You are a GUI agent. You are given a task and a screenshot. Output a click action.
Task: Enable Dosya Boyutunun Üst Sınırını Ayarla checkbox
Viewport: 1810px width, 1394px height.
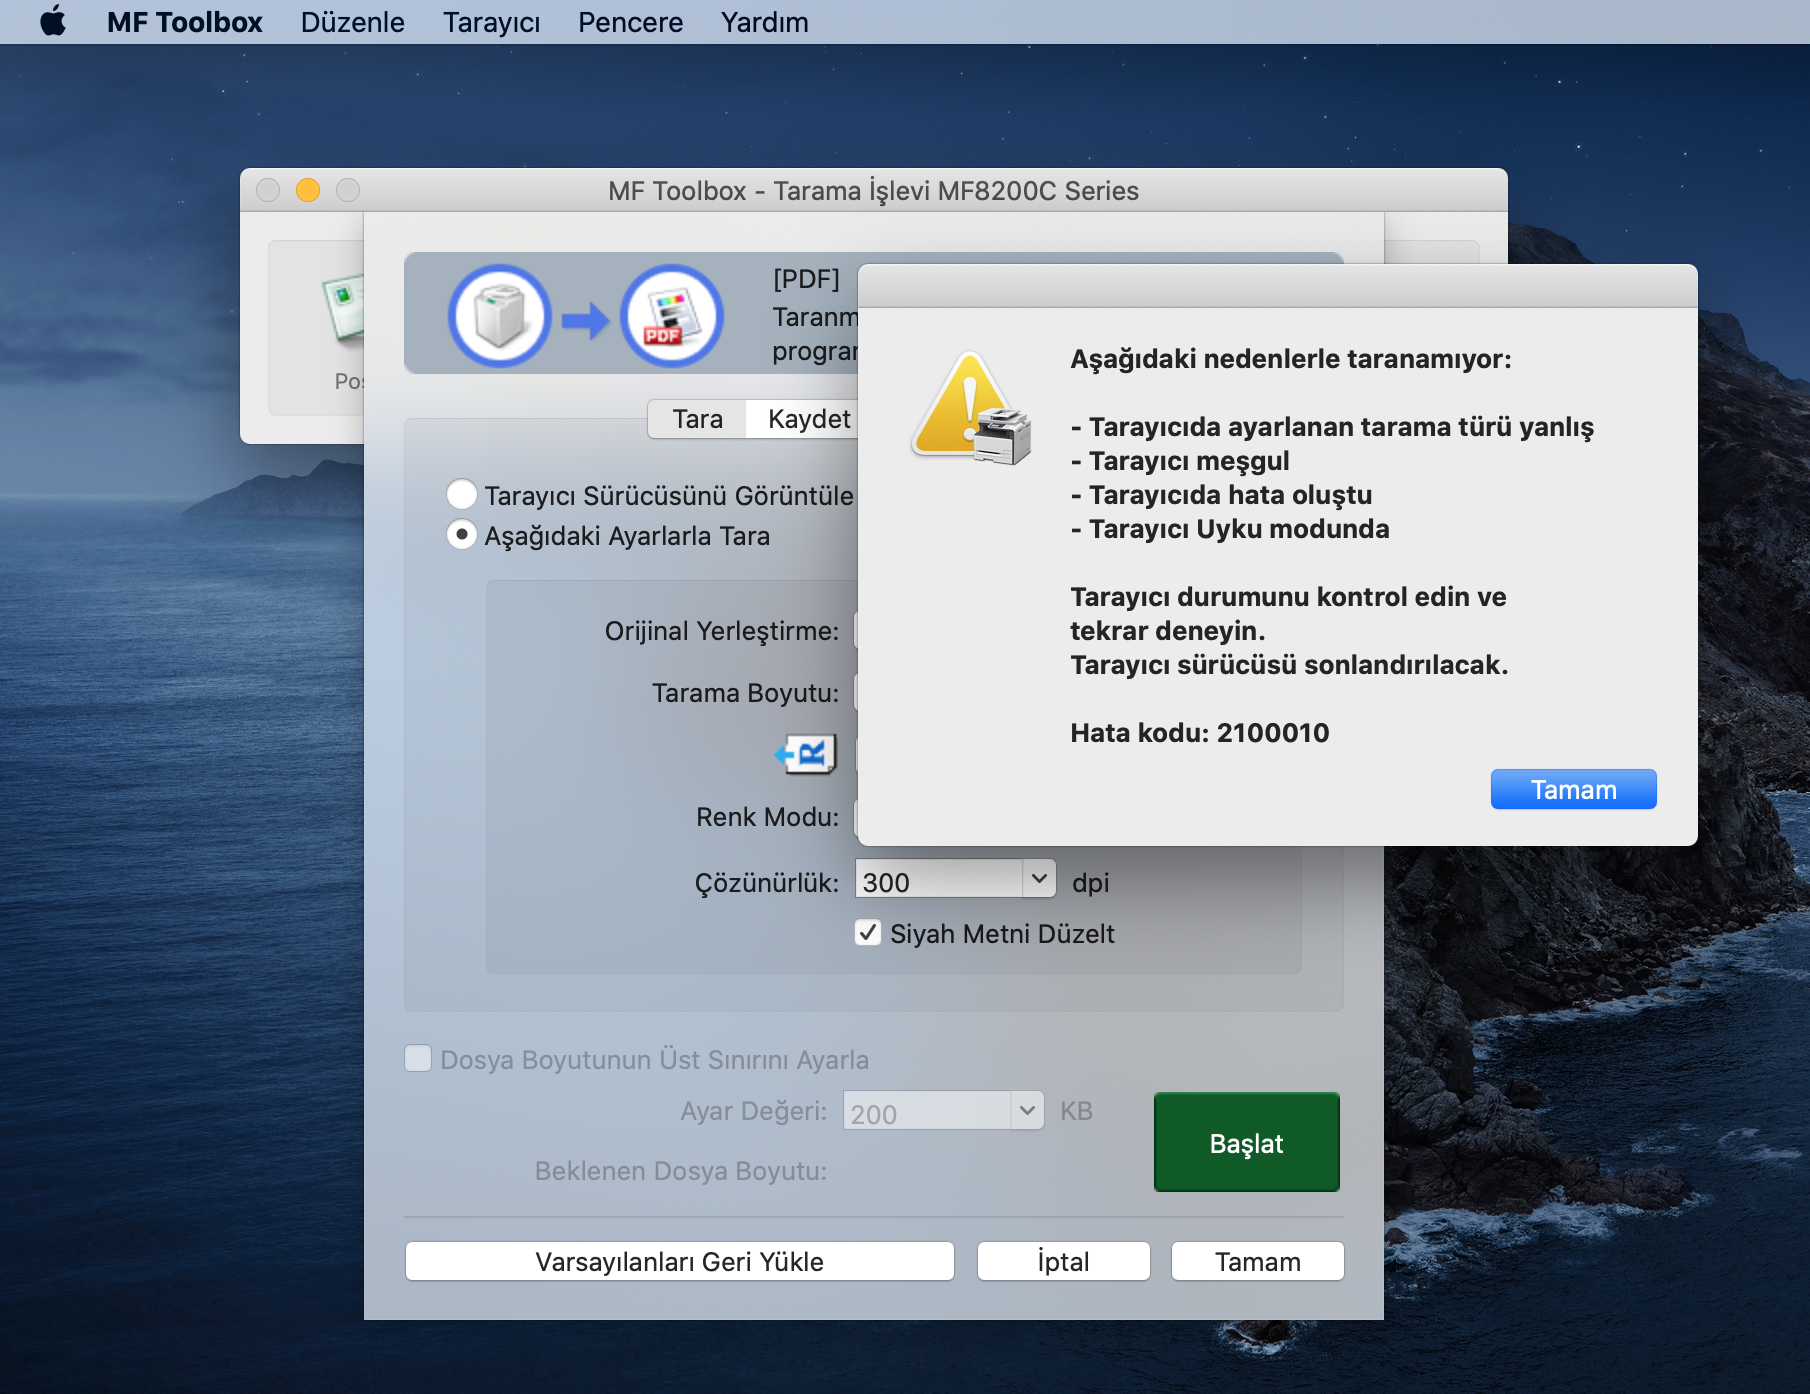point(418,1059)
